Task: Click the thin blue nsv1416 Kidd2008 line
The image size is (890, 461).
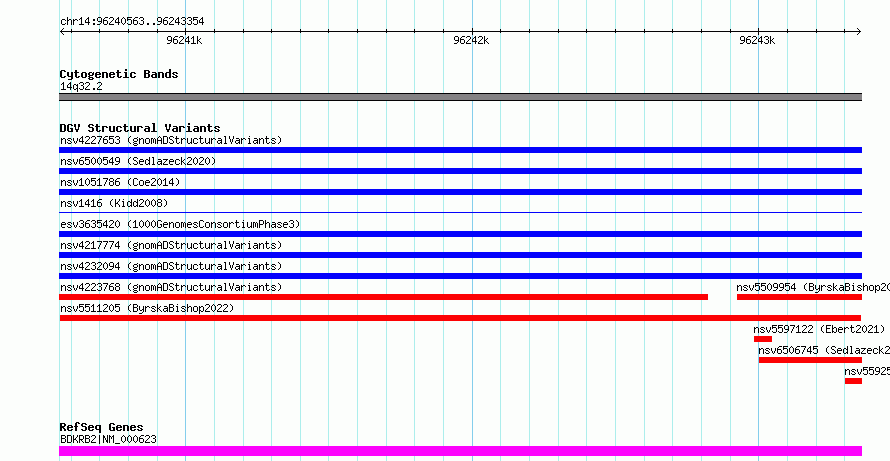Action: tap(460, 212)
